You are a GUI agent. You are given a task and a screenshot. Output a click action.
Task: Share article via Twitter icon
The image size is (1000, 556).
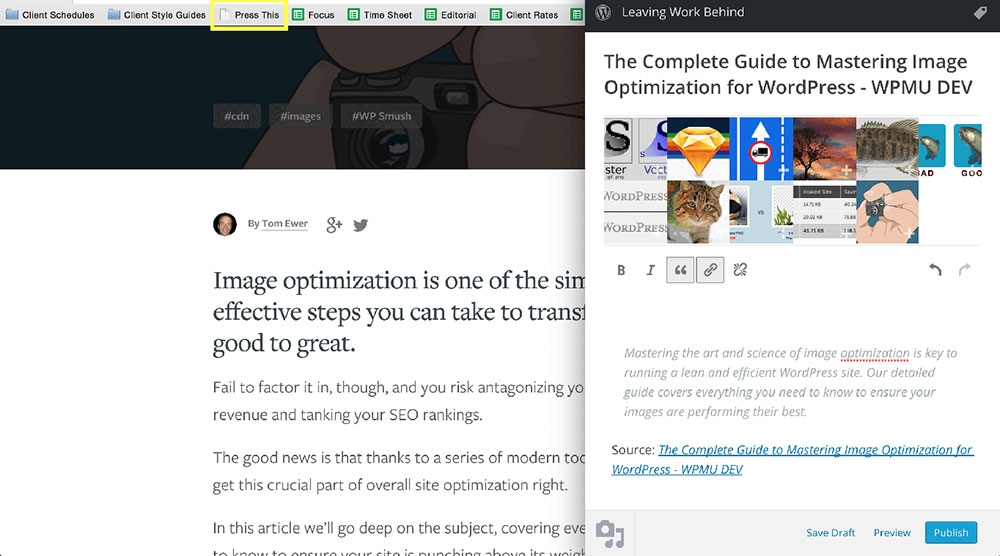tap(361, 225)
